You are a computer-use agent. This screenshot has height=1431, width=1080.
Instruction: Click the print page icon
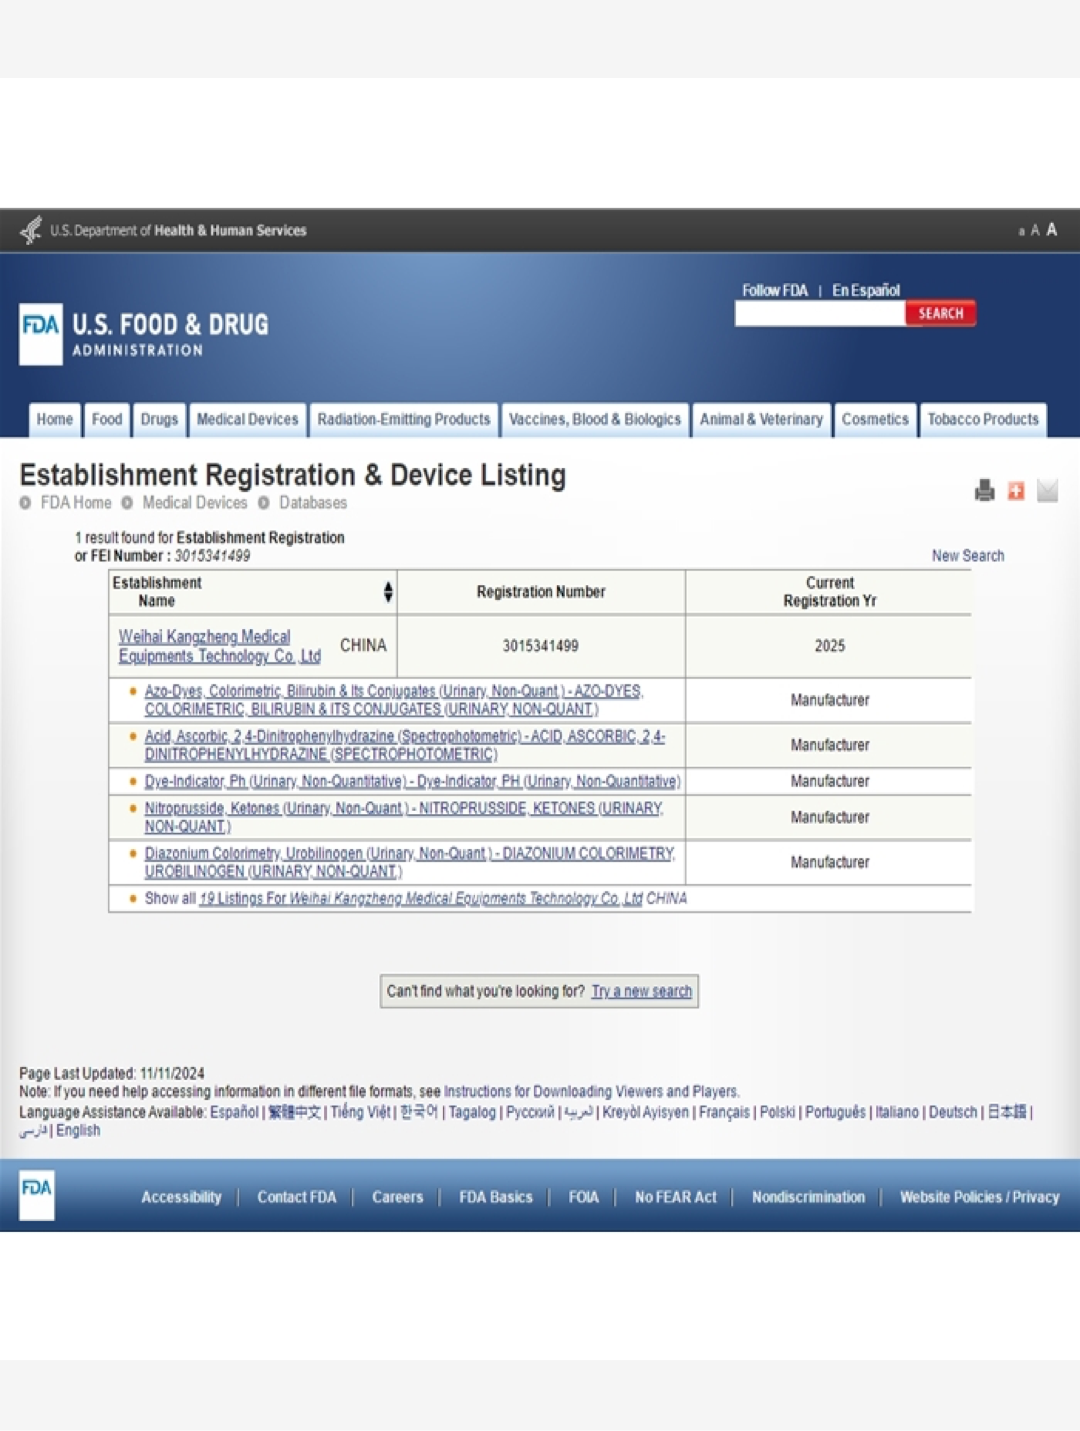985,490
